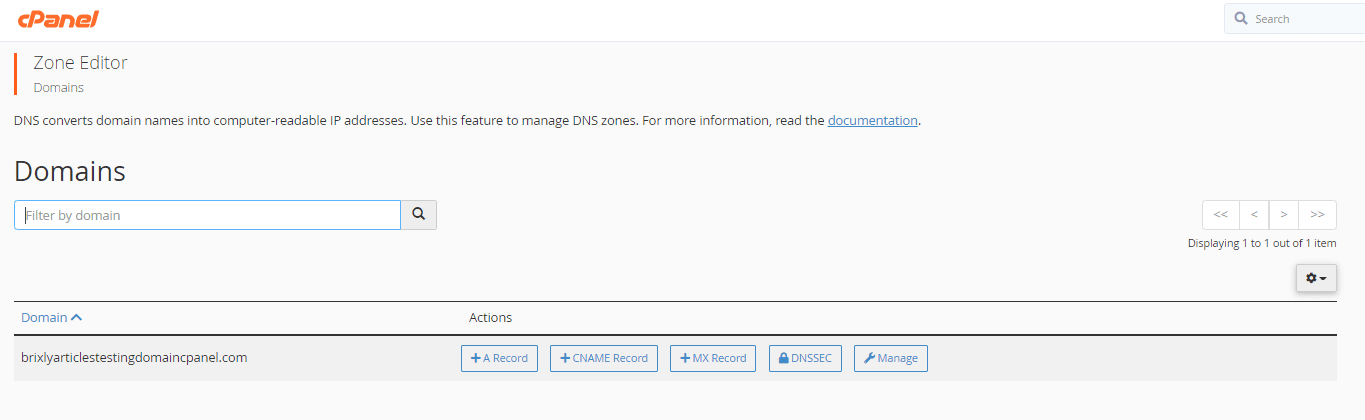Image resolution: width=1365 pixels, height=420 pixels.
Task: Jump to the last results page
Action: [x=1317, y=215]
